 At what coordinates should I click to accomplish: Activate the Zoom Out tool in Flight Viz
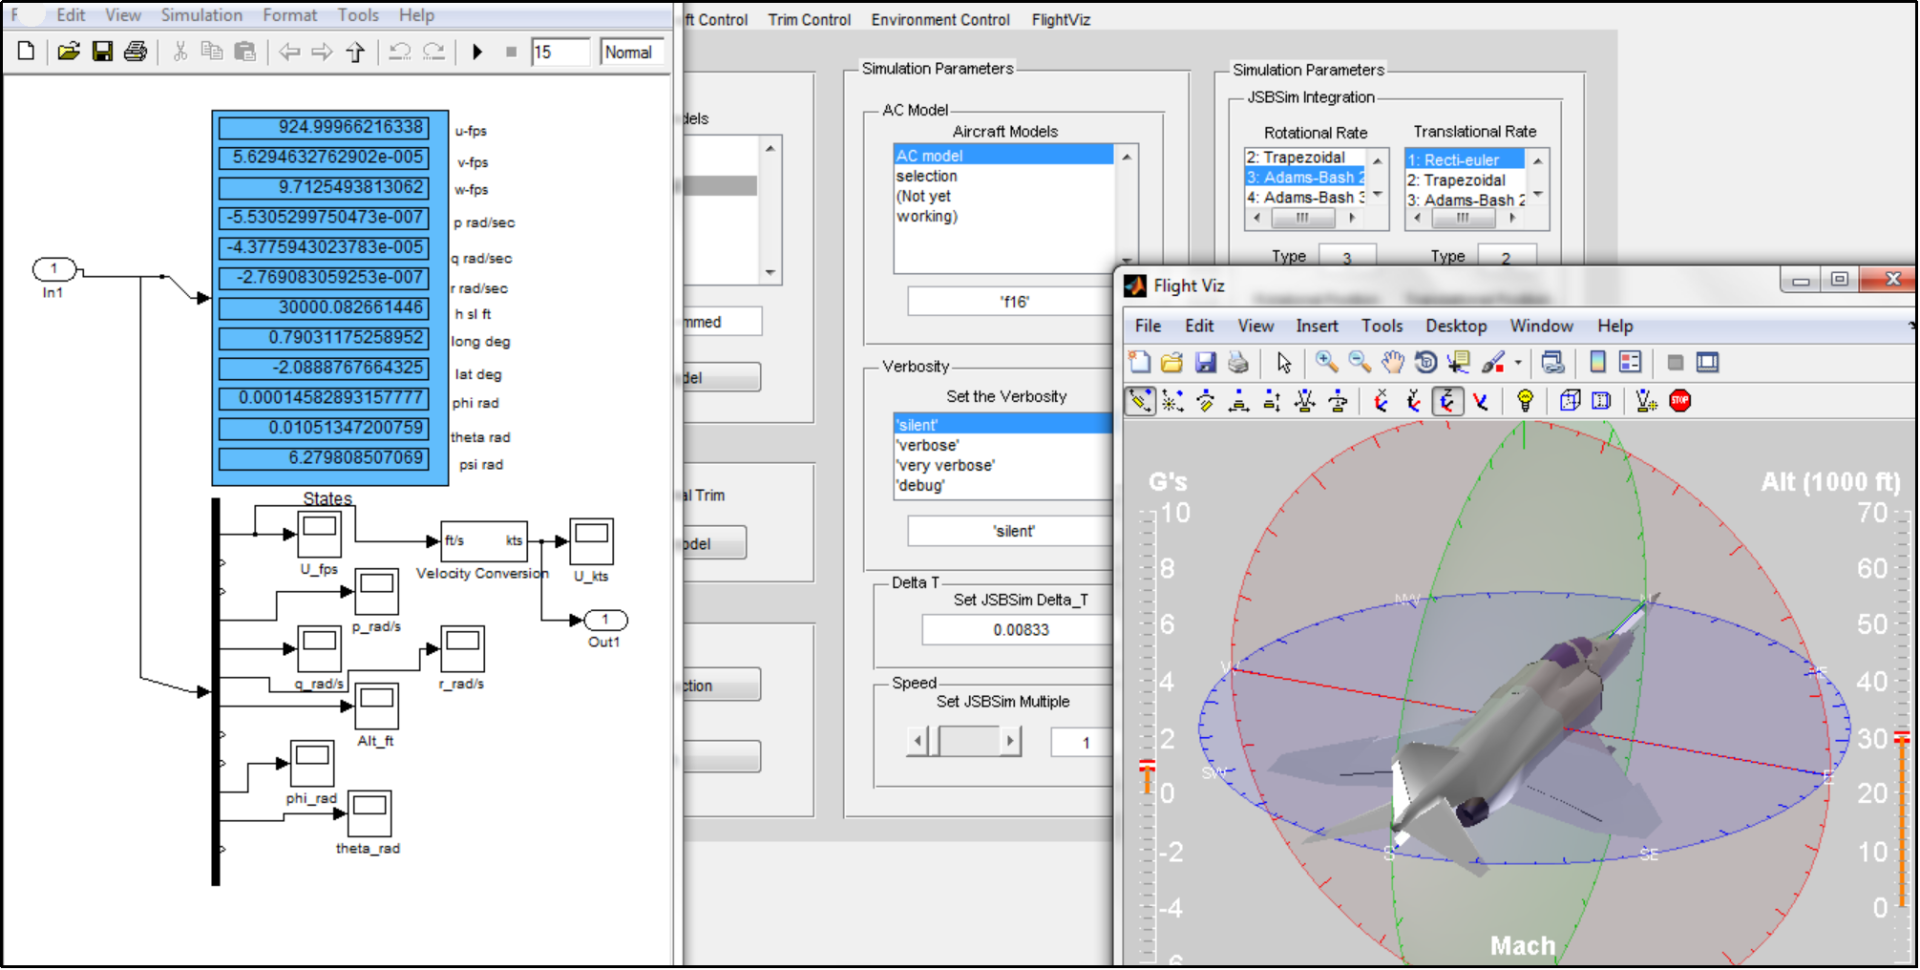click(x=1360, y=362)
